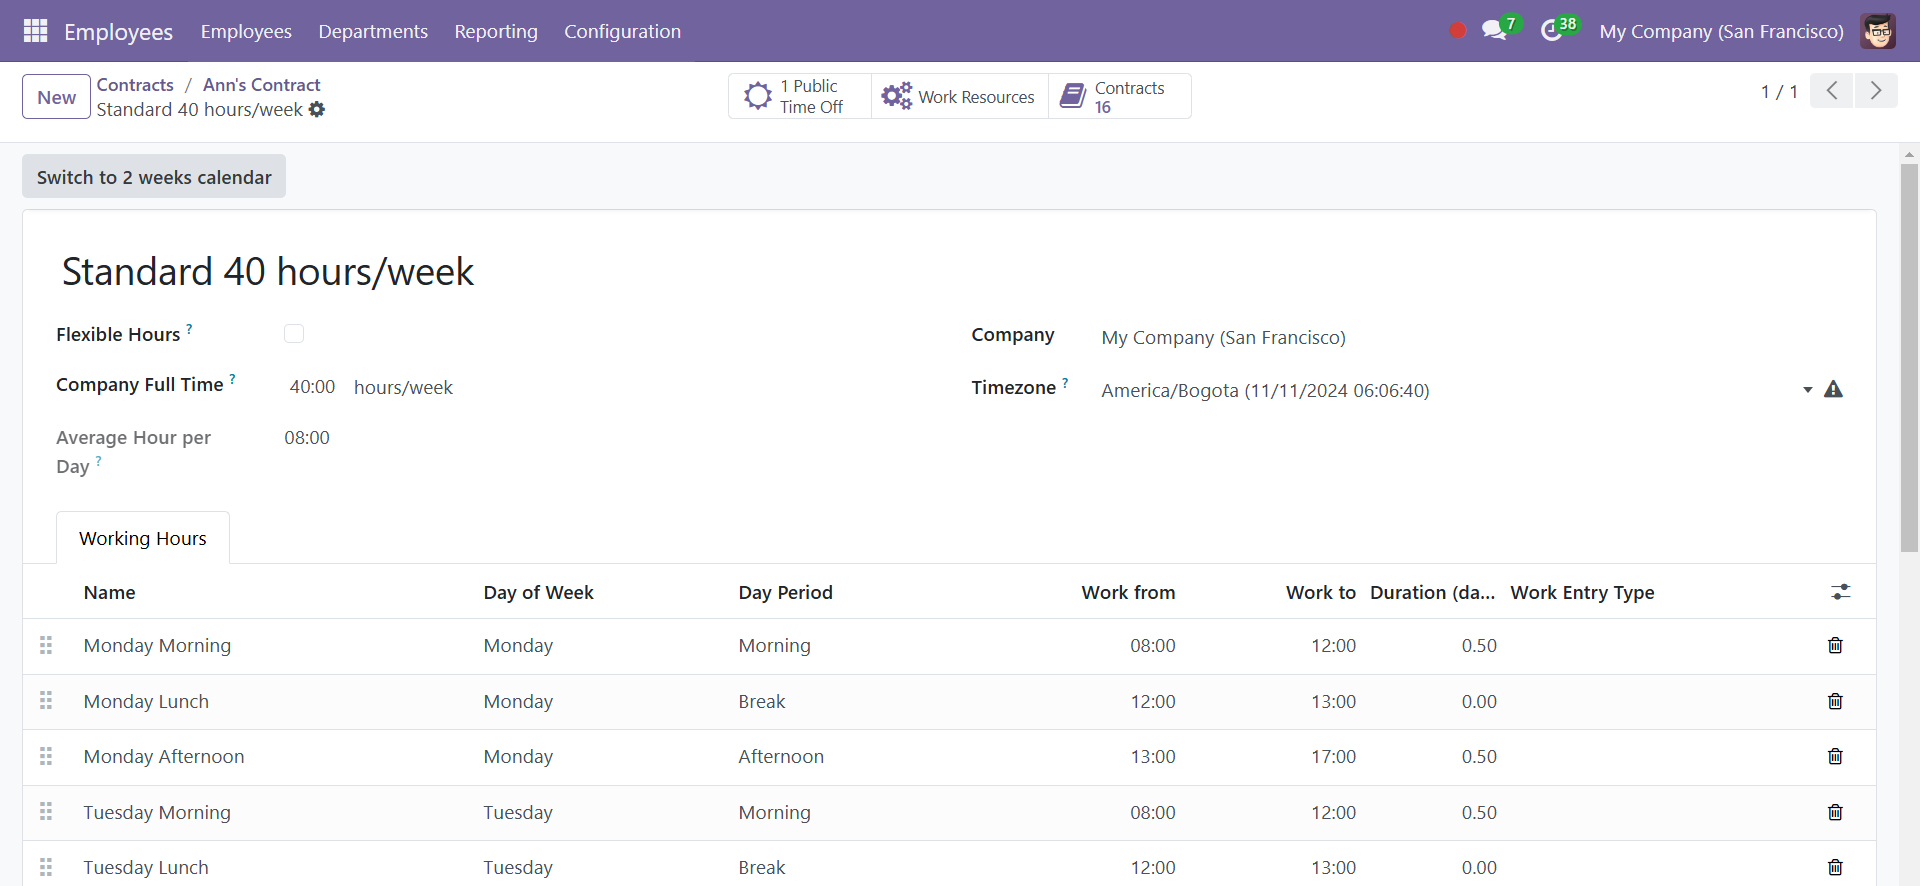Screen dimensions: 1920x886
Task: Delete the Monday Afternoon row
Action: click(1835, 756)
